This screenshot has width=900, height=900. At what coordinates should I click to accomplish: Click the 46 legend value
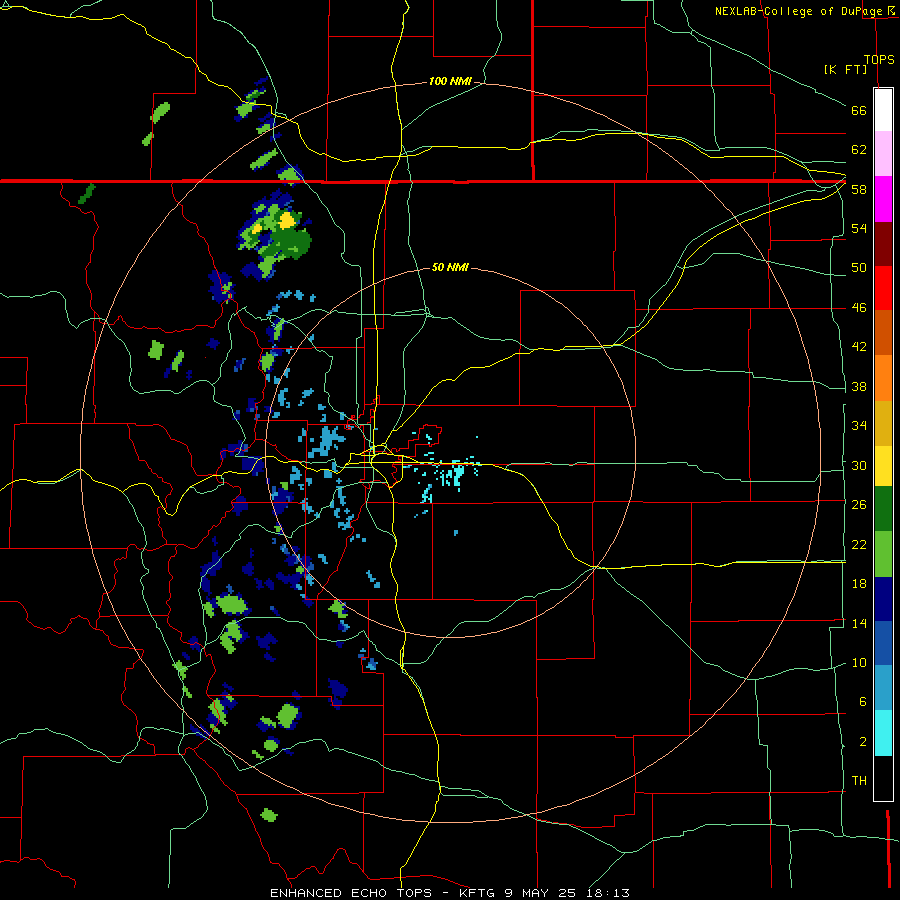859,308
